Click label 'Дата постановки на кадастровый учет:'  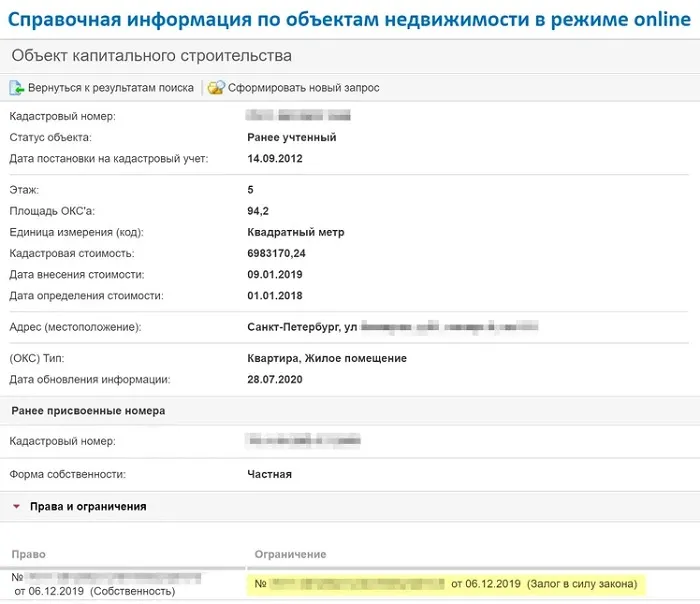pos(109,158)
